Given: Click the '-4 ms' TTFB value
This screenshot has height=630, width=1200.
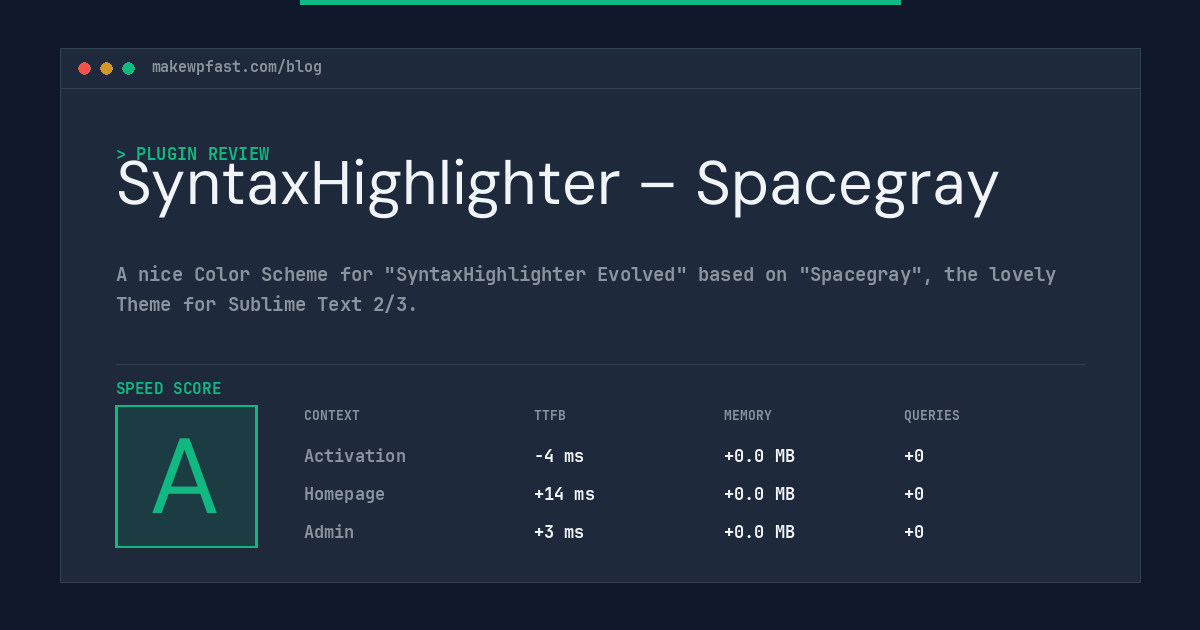Looking at the screenshot, I should (x=559, y=456).
